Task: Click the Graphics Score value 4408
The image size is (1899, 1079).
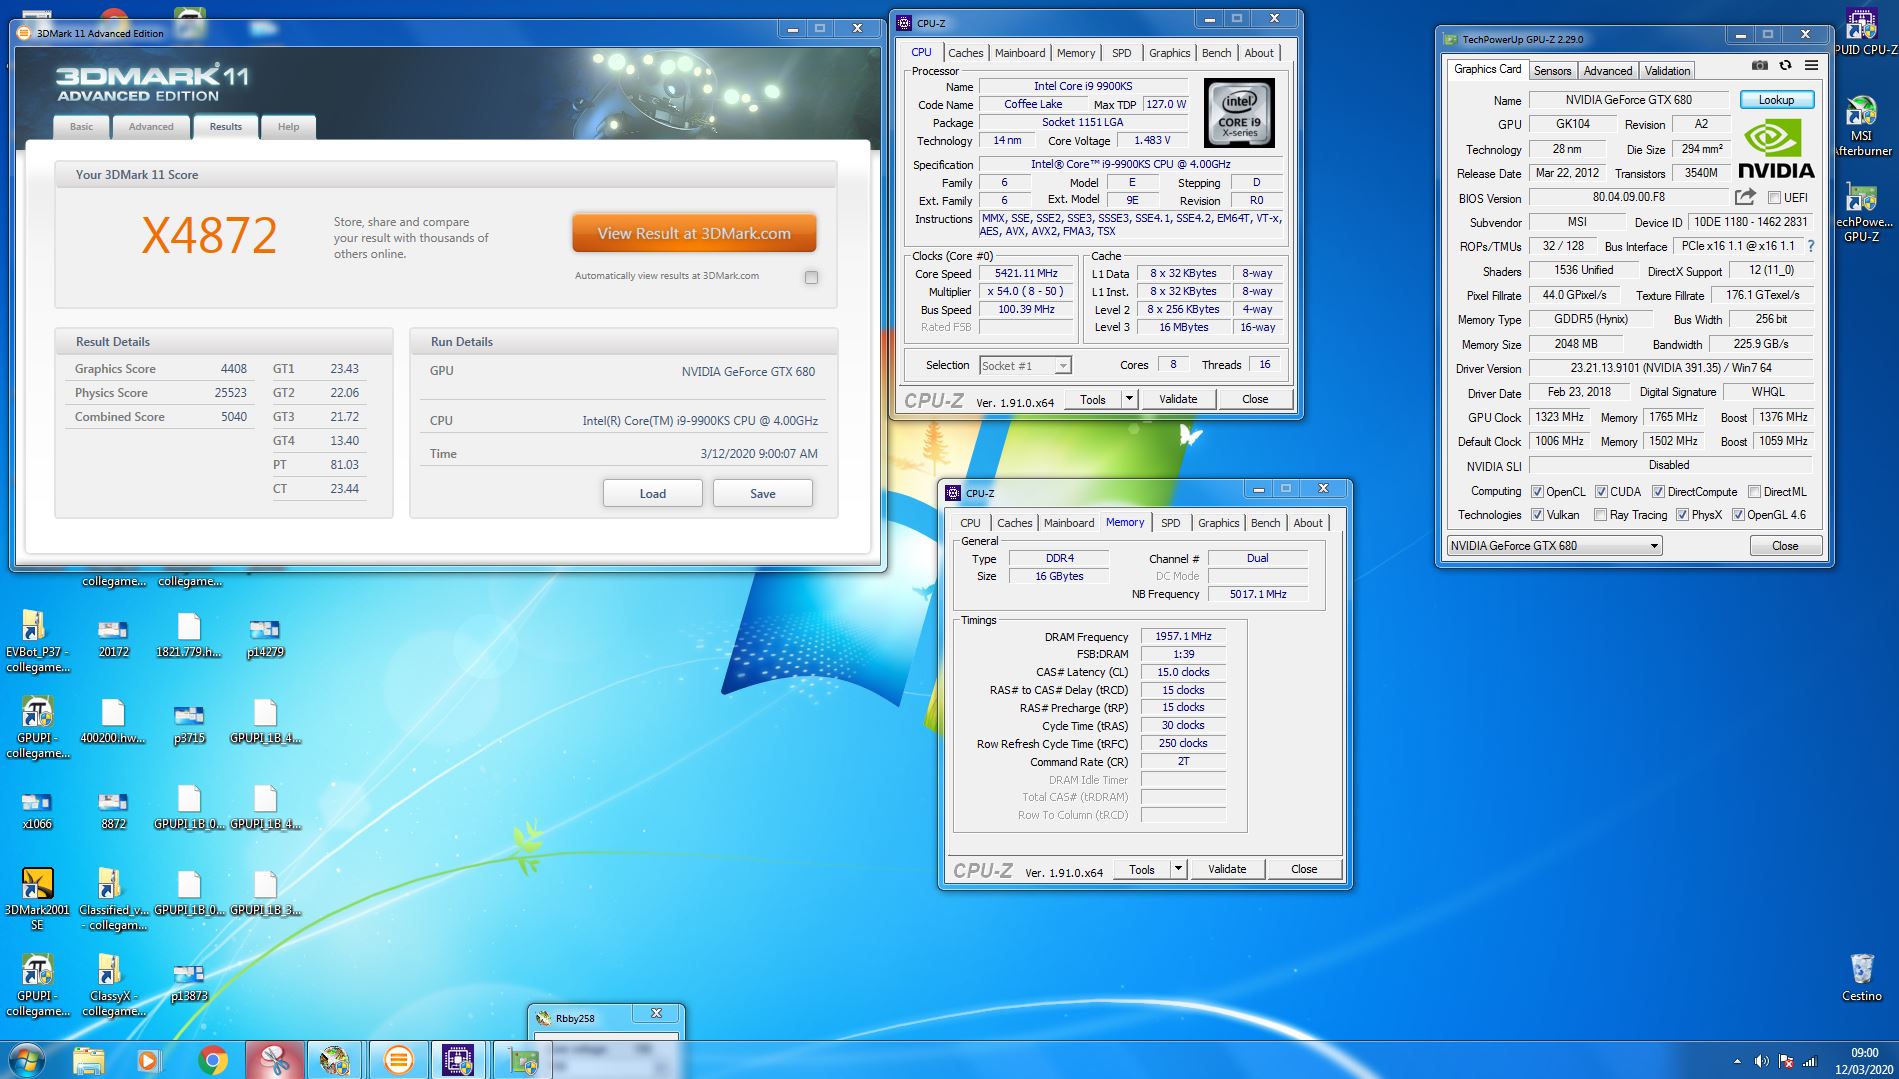Action: point(233,369)
